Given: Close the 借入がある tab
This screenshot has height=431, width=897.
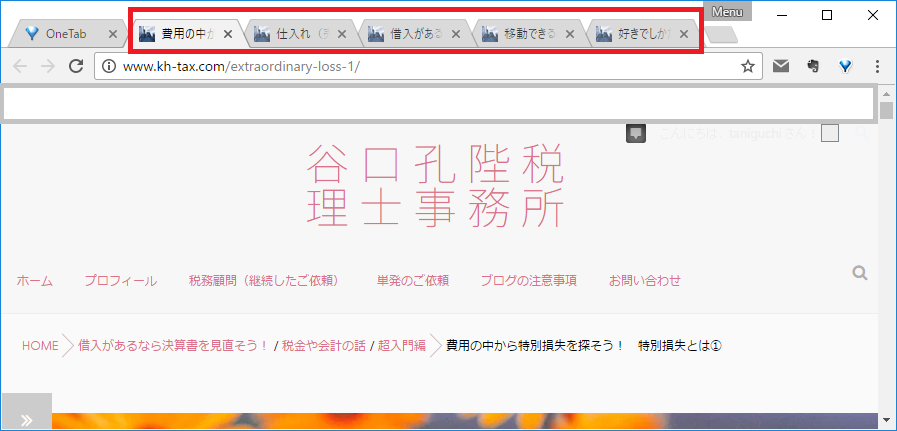Looking at the screenshot, I should [x=456, y=34].
